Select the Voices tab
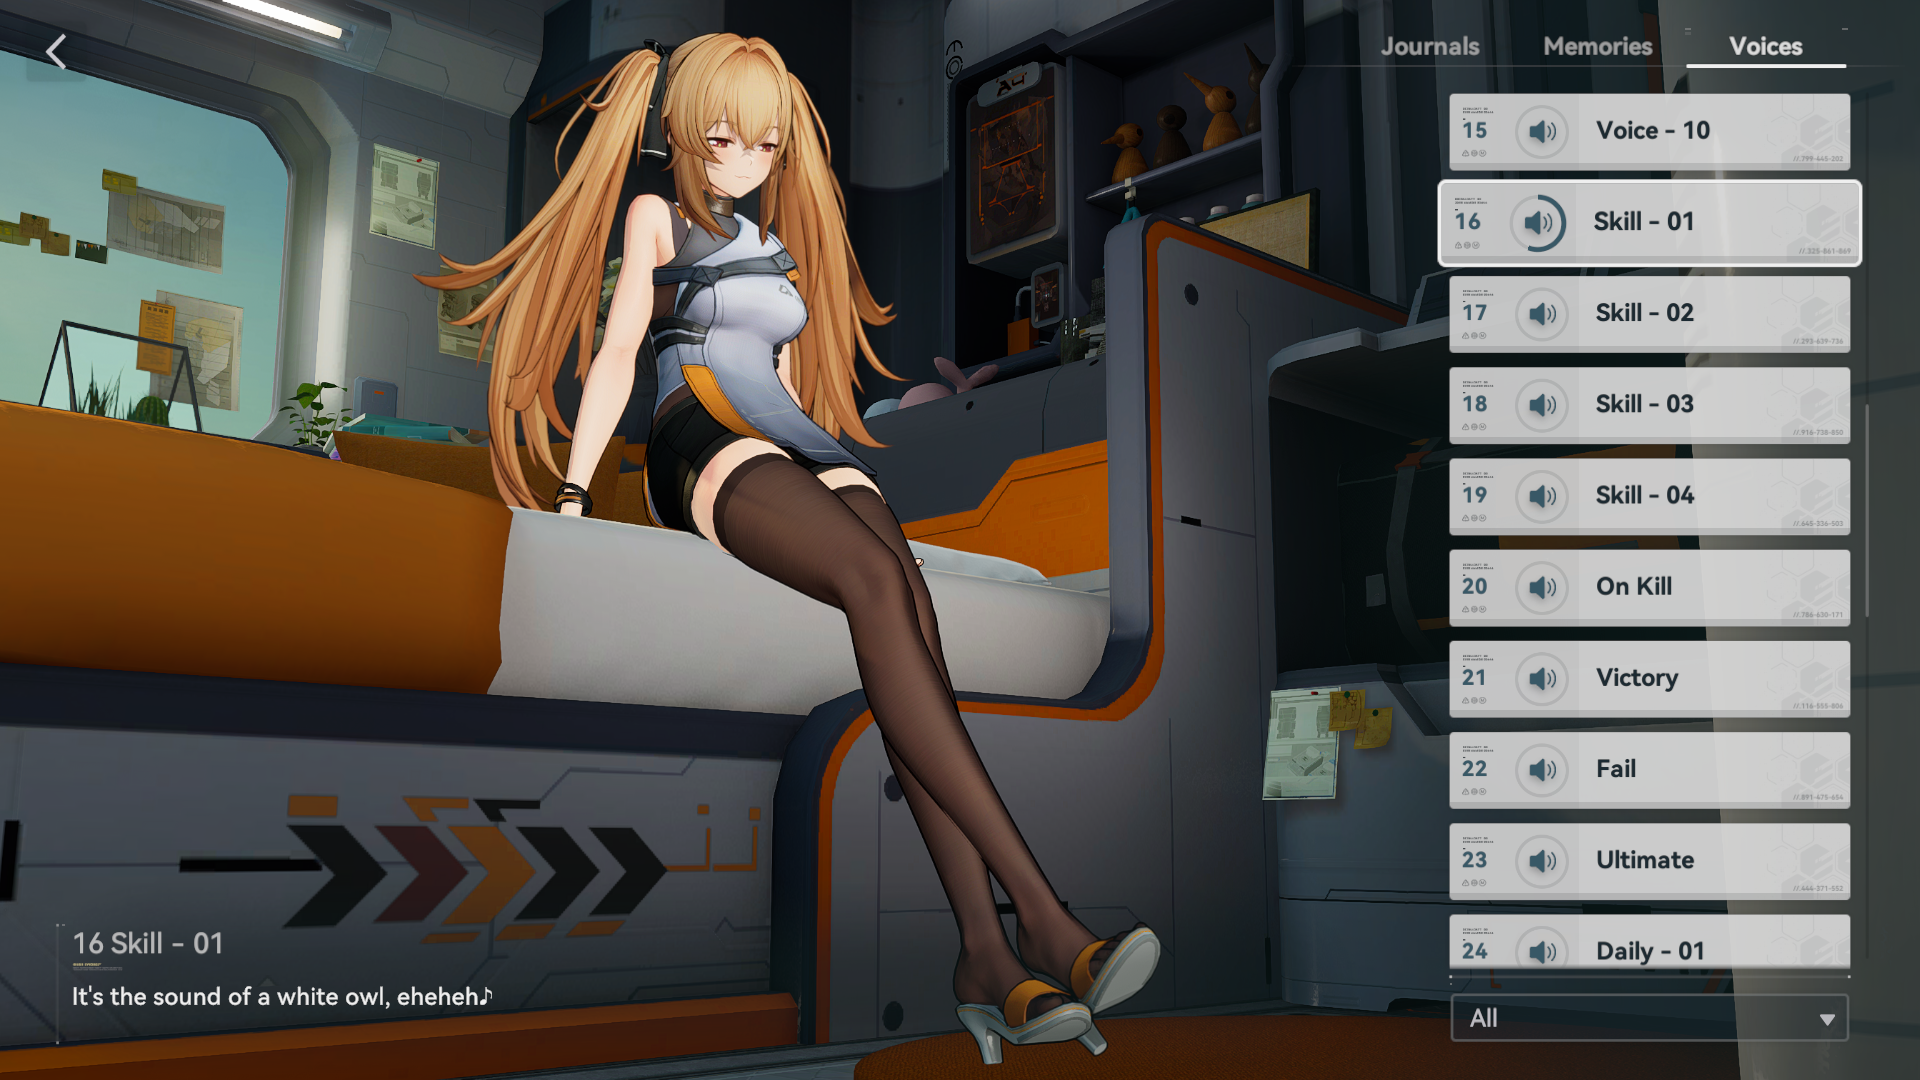 (x=1765, y=46)
